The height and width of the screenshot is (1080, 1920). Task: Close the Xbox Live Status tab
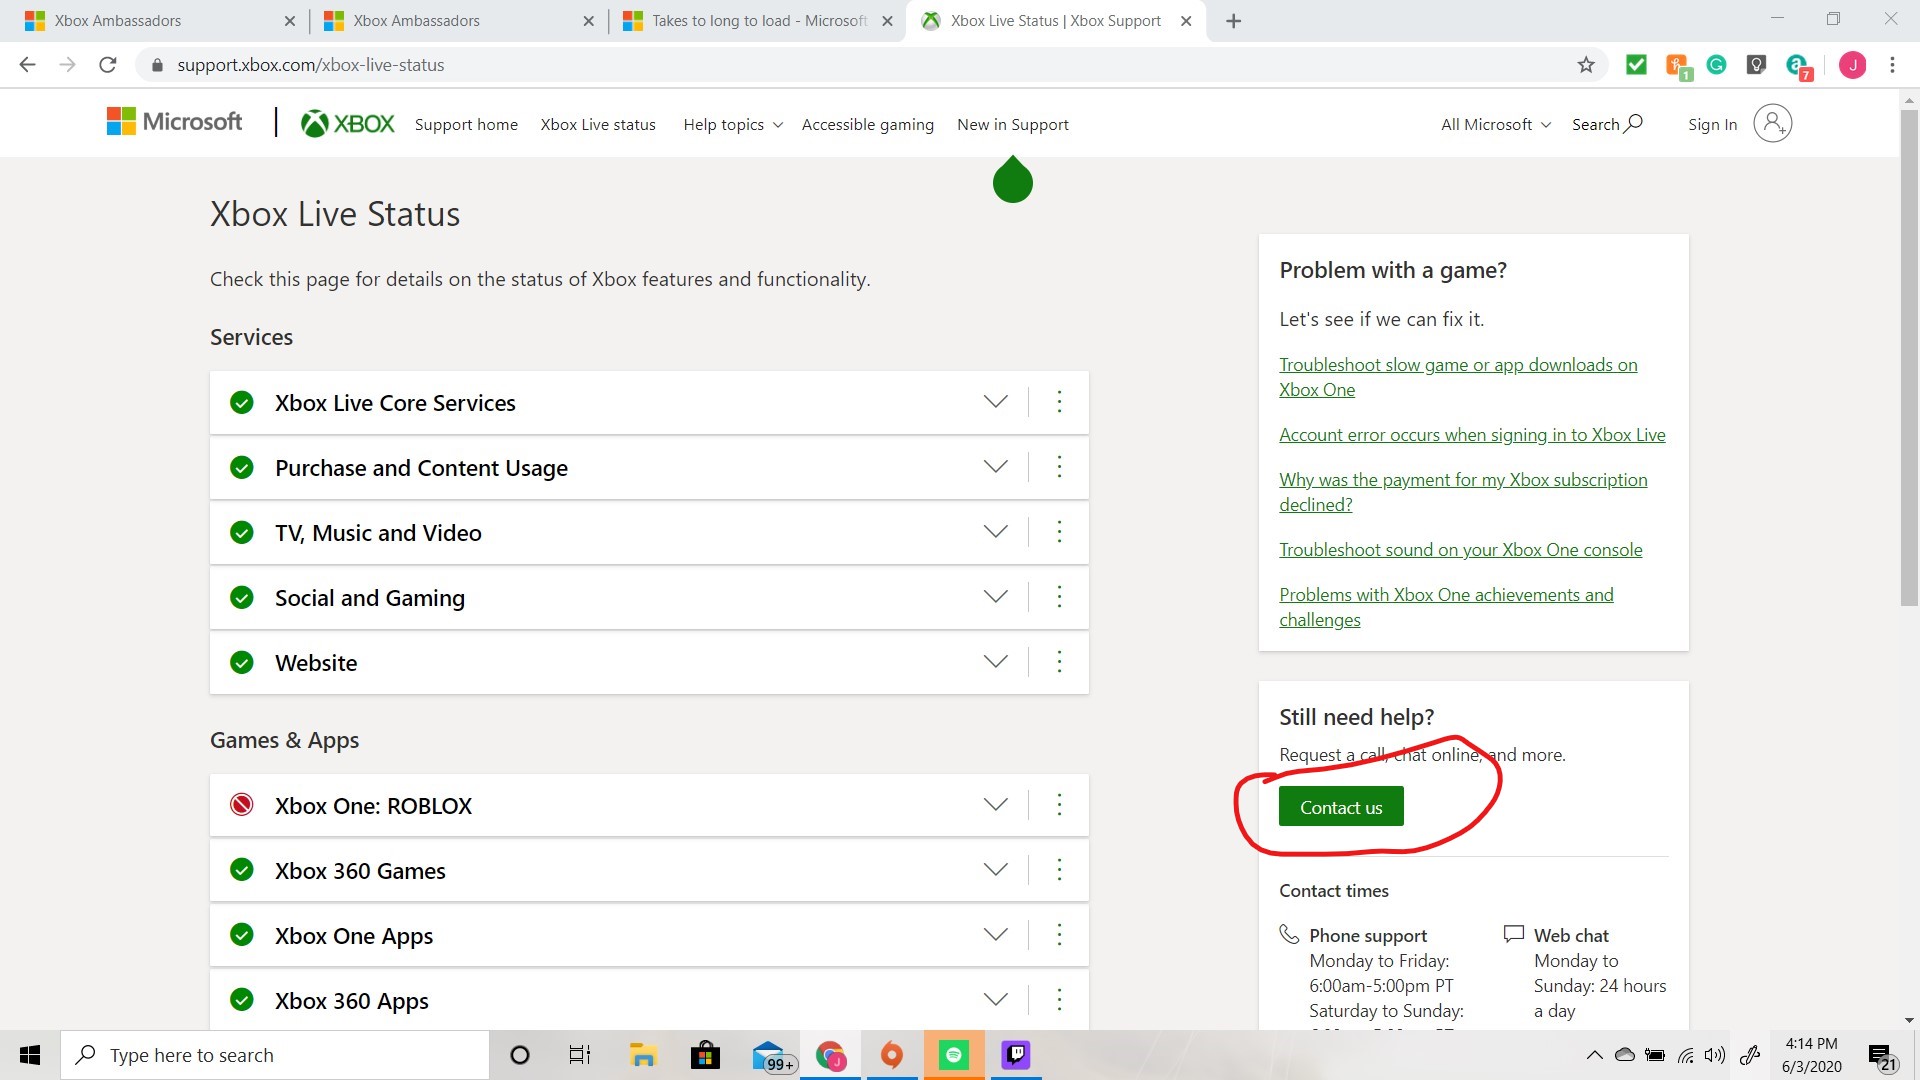1186,21
